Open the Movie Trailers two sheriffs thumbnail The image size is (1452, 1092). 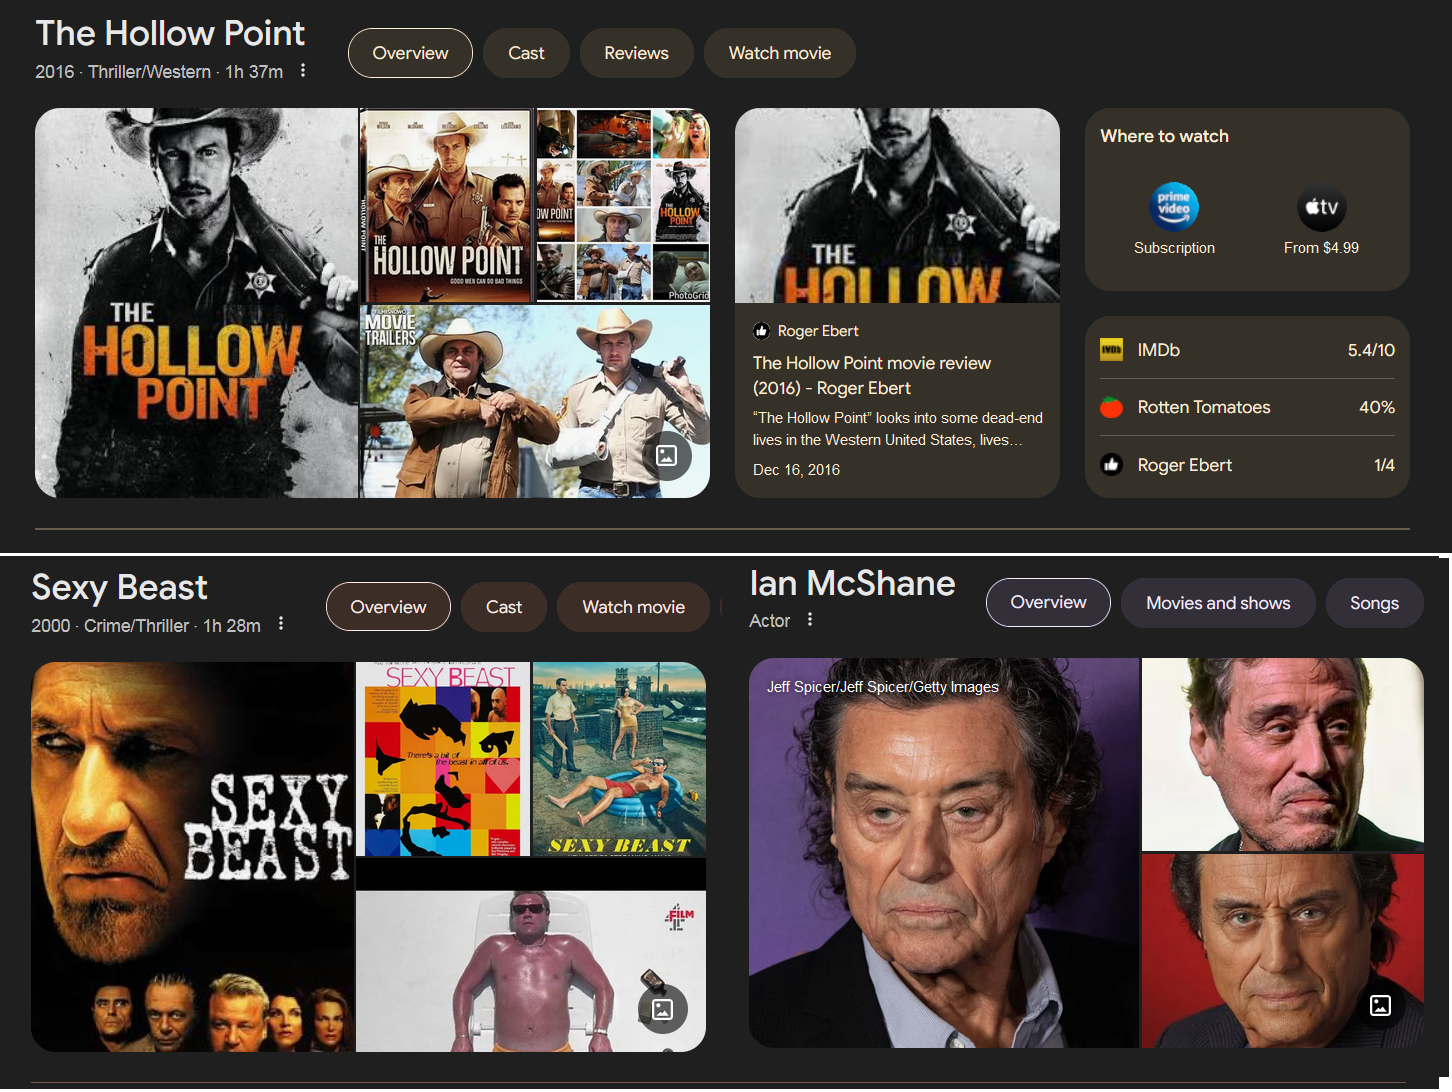[x=535, y=402]
